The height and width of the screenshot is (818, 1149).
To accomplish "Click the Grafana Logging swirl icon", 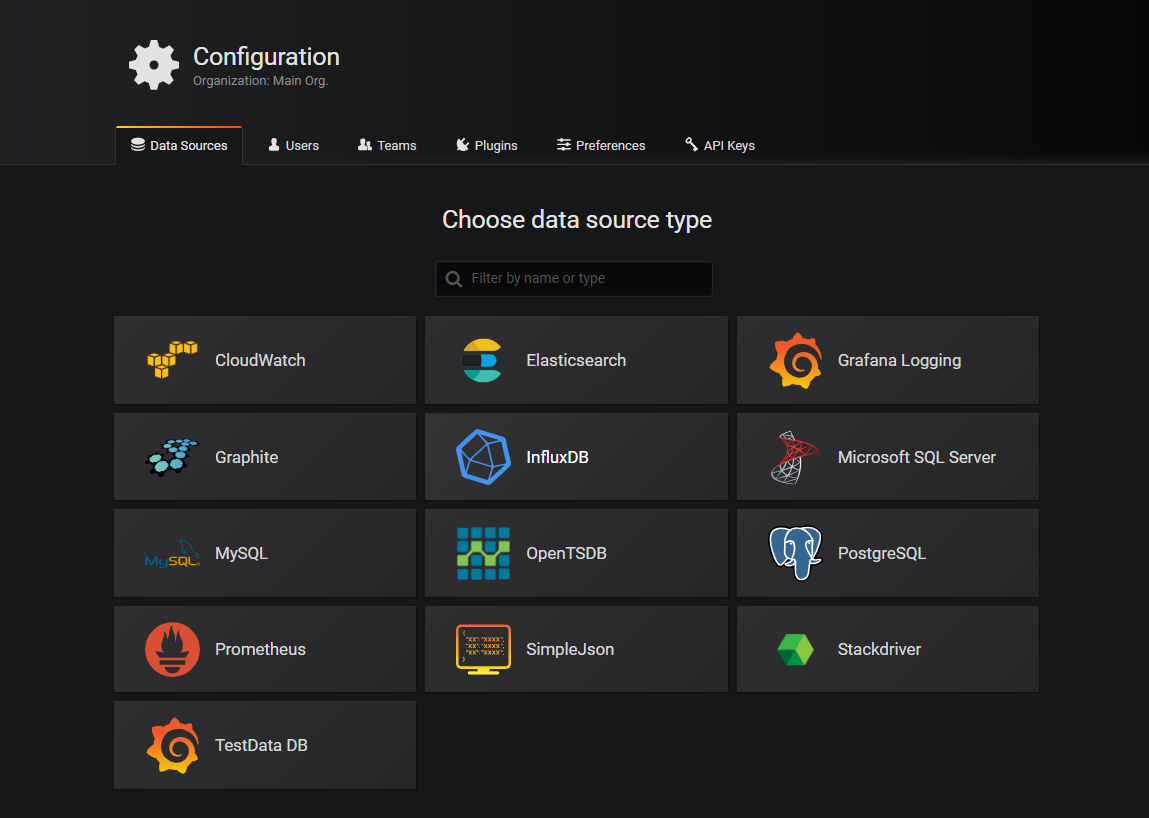I will pos(795,360).
